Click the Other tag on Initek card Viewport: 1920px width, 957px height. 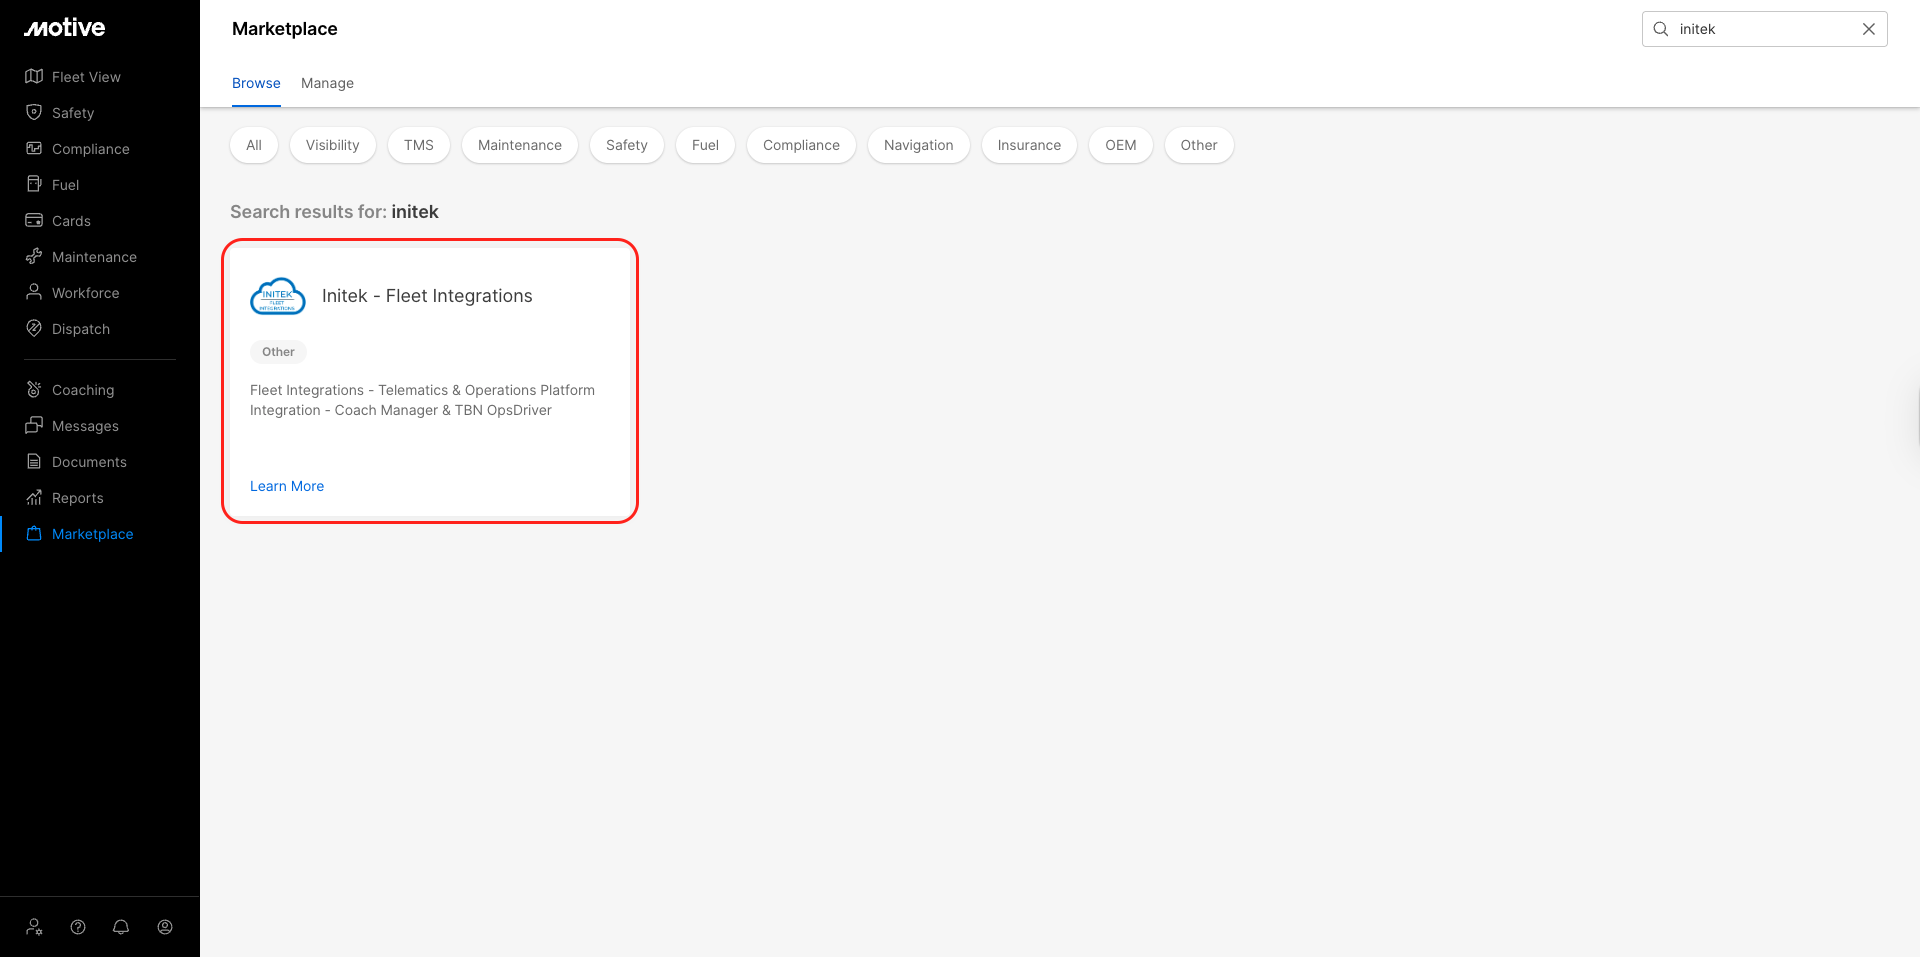click(x=278, y=352)
